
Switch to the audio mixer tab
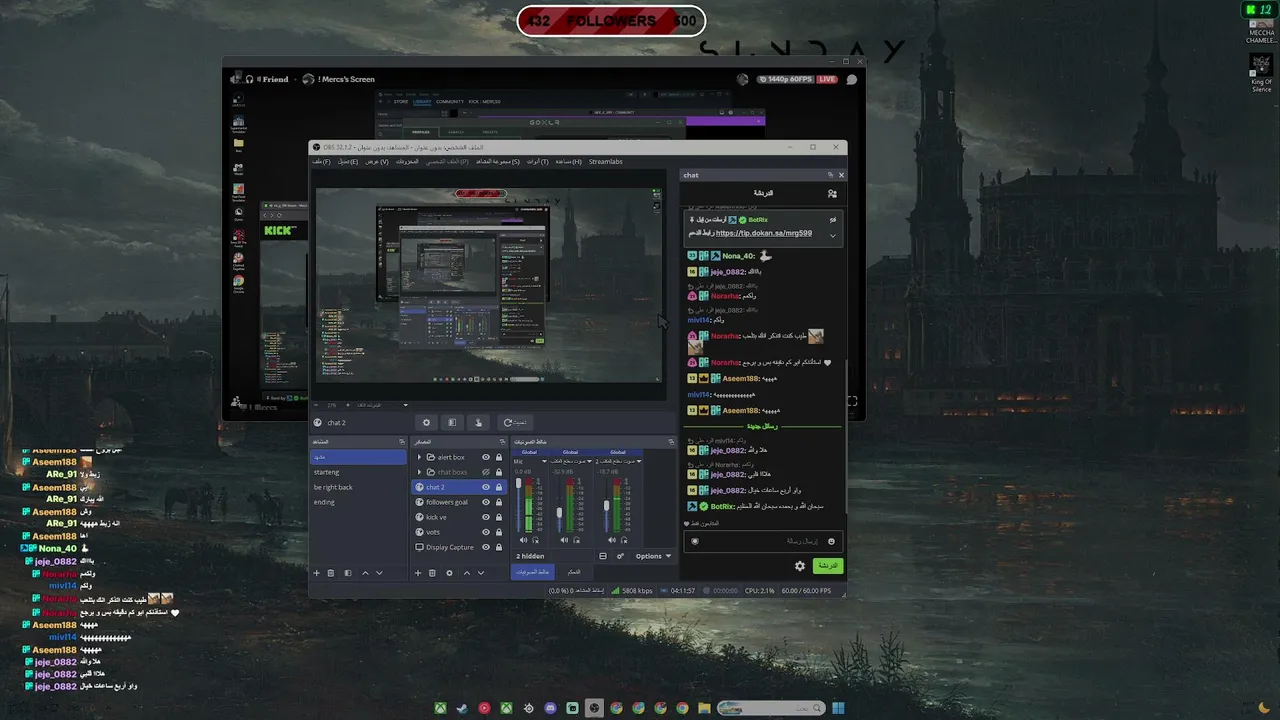[532, 572]
